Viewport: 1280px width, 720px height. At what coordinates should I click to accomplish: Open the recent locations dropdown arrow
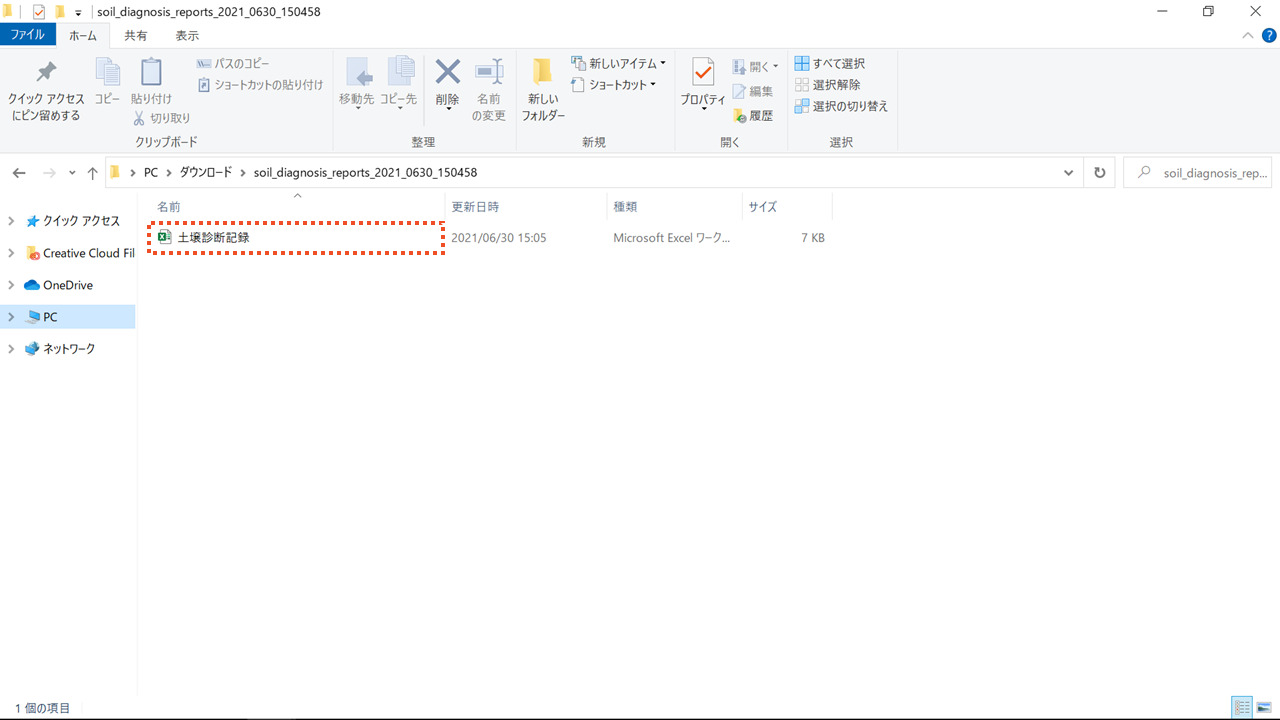(72, 173)
